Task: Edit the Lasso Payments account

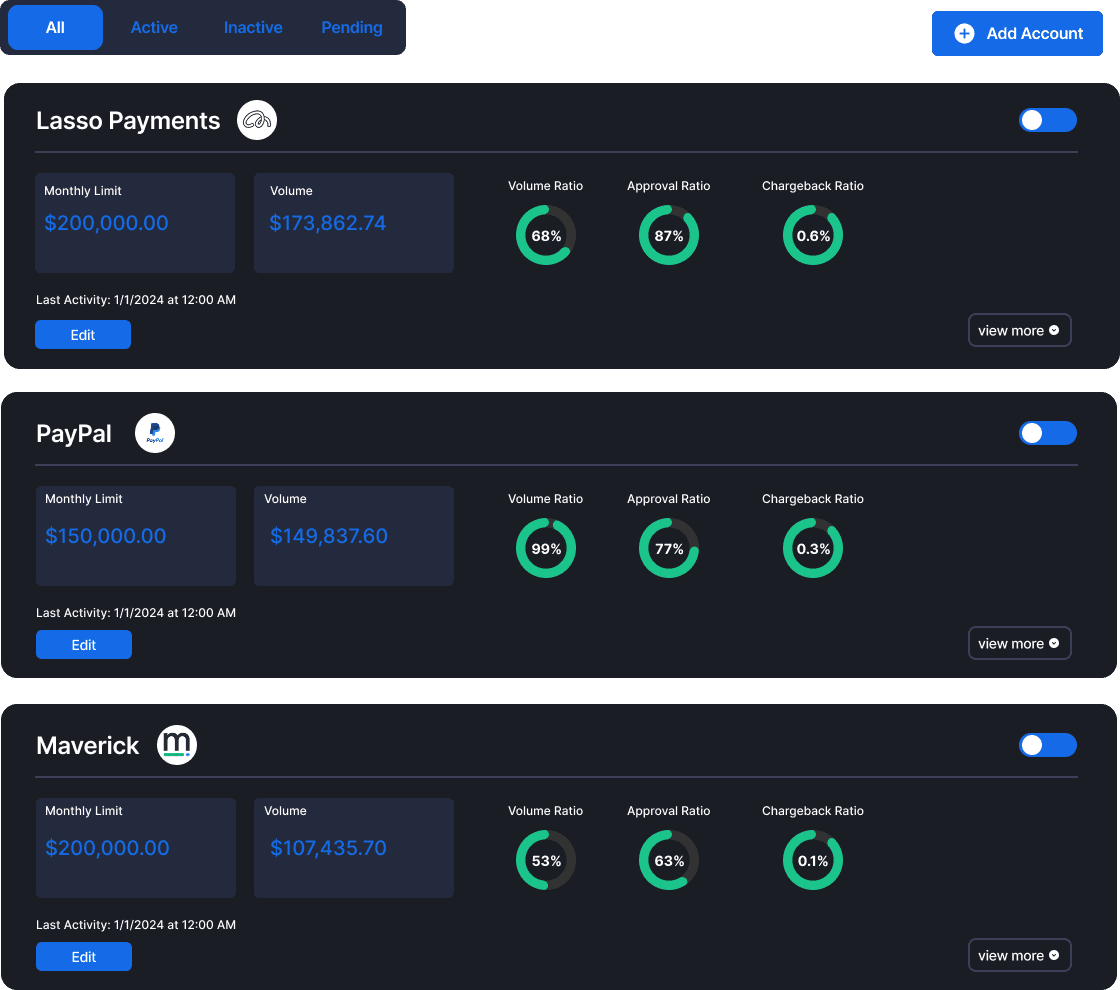Action: coord(83,334)
